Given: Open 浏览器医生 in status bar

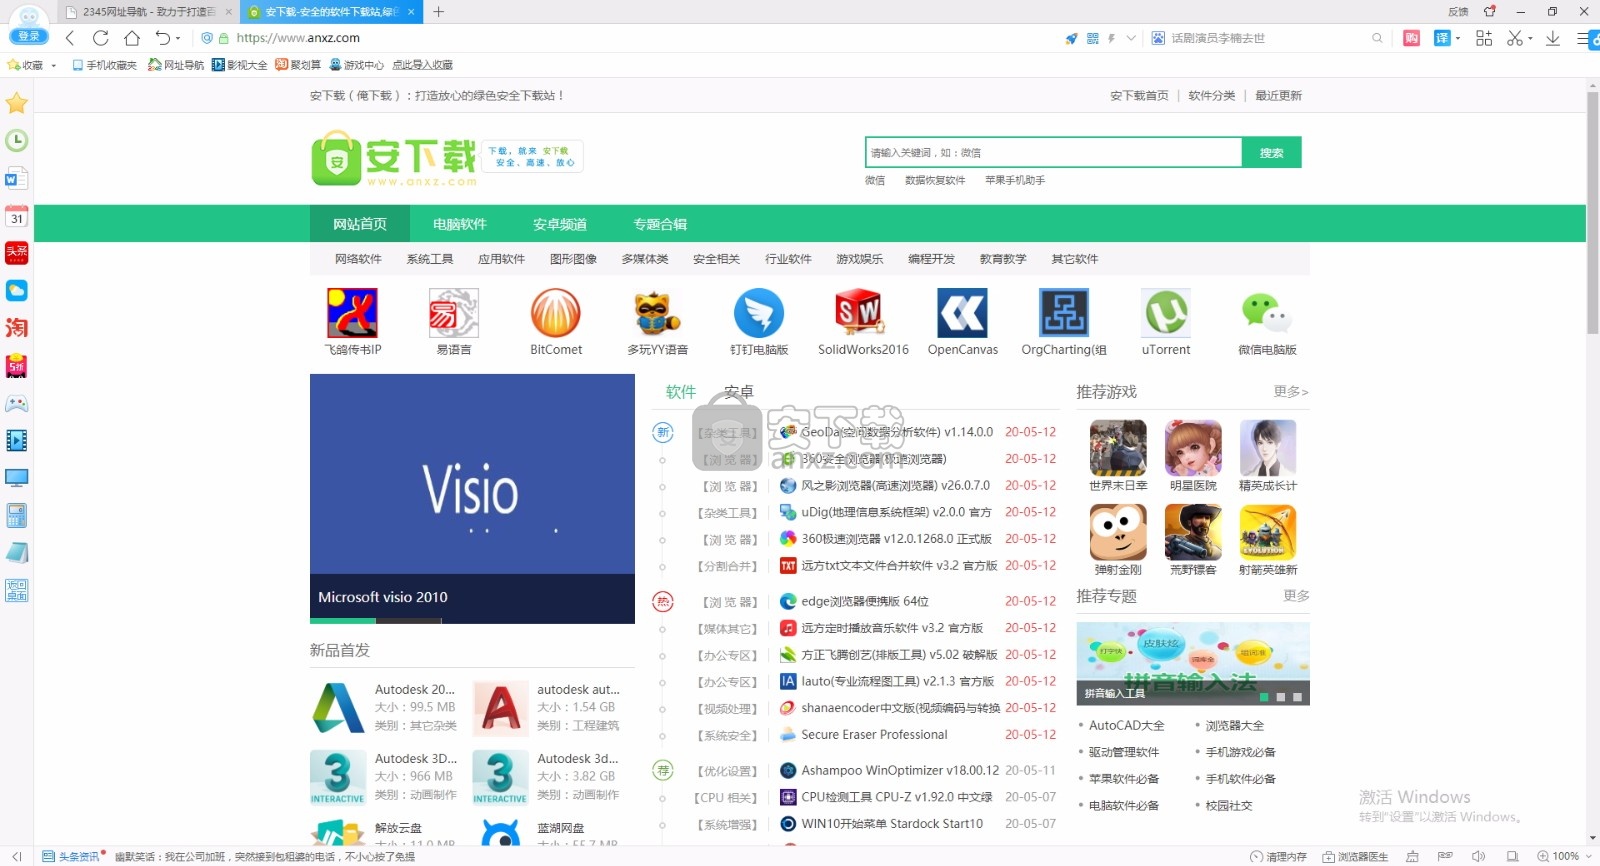Looking at the screenshot, I should [x=1355, y=856].
